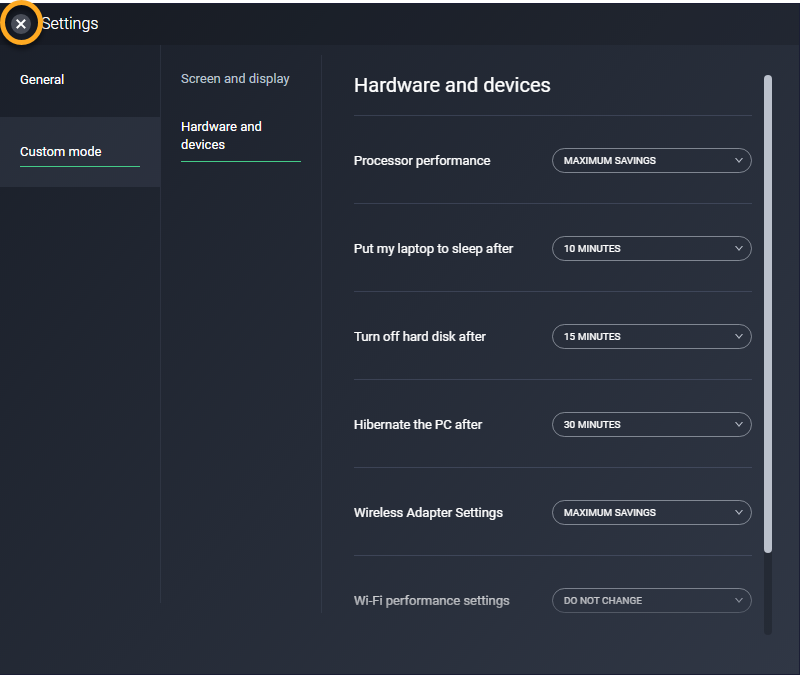Open the Put my laptop to sleep dropdown
The image size is (800, 675).
(x=651, y=249)
